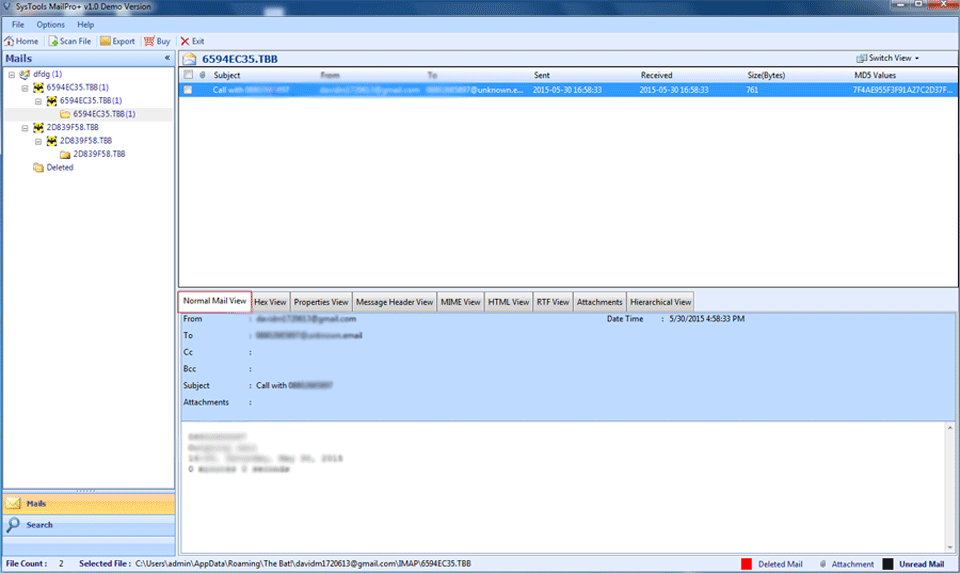
Task: Collapse the nested 2D839F58.TBB node
Action: coord(39,141)
